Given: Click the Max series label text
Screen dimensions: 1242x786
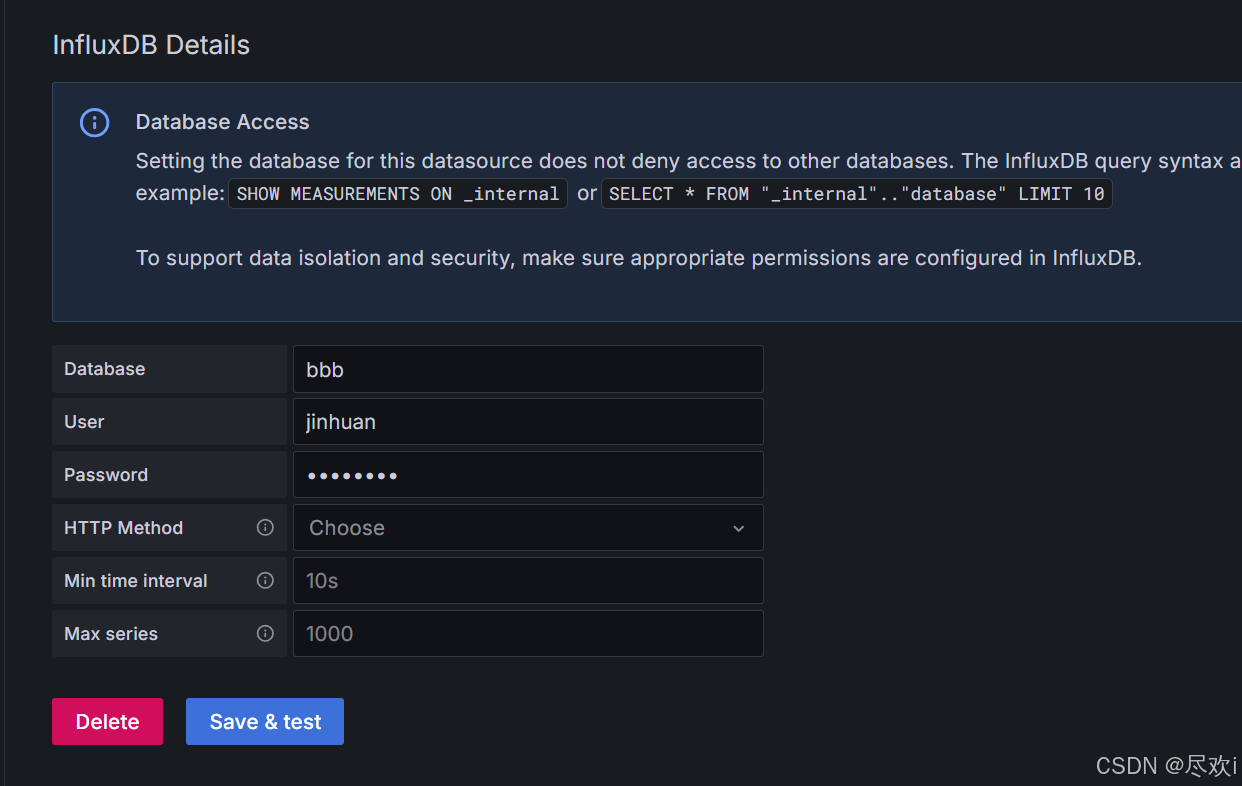Looking at the screenshot, I should tap(111, 634).
